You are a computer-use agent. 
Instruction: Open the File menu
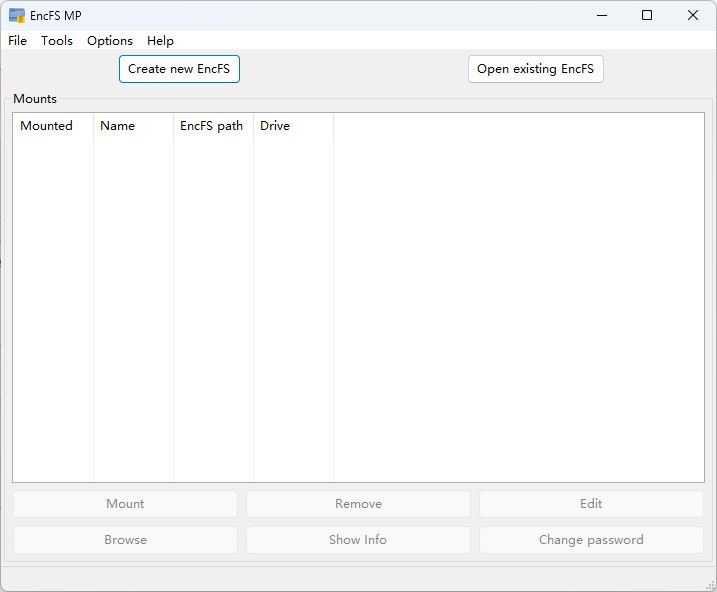click(17, 41)
